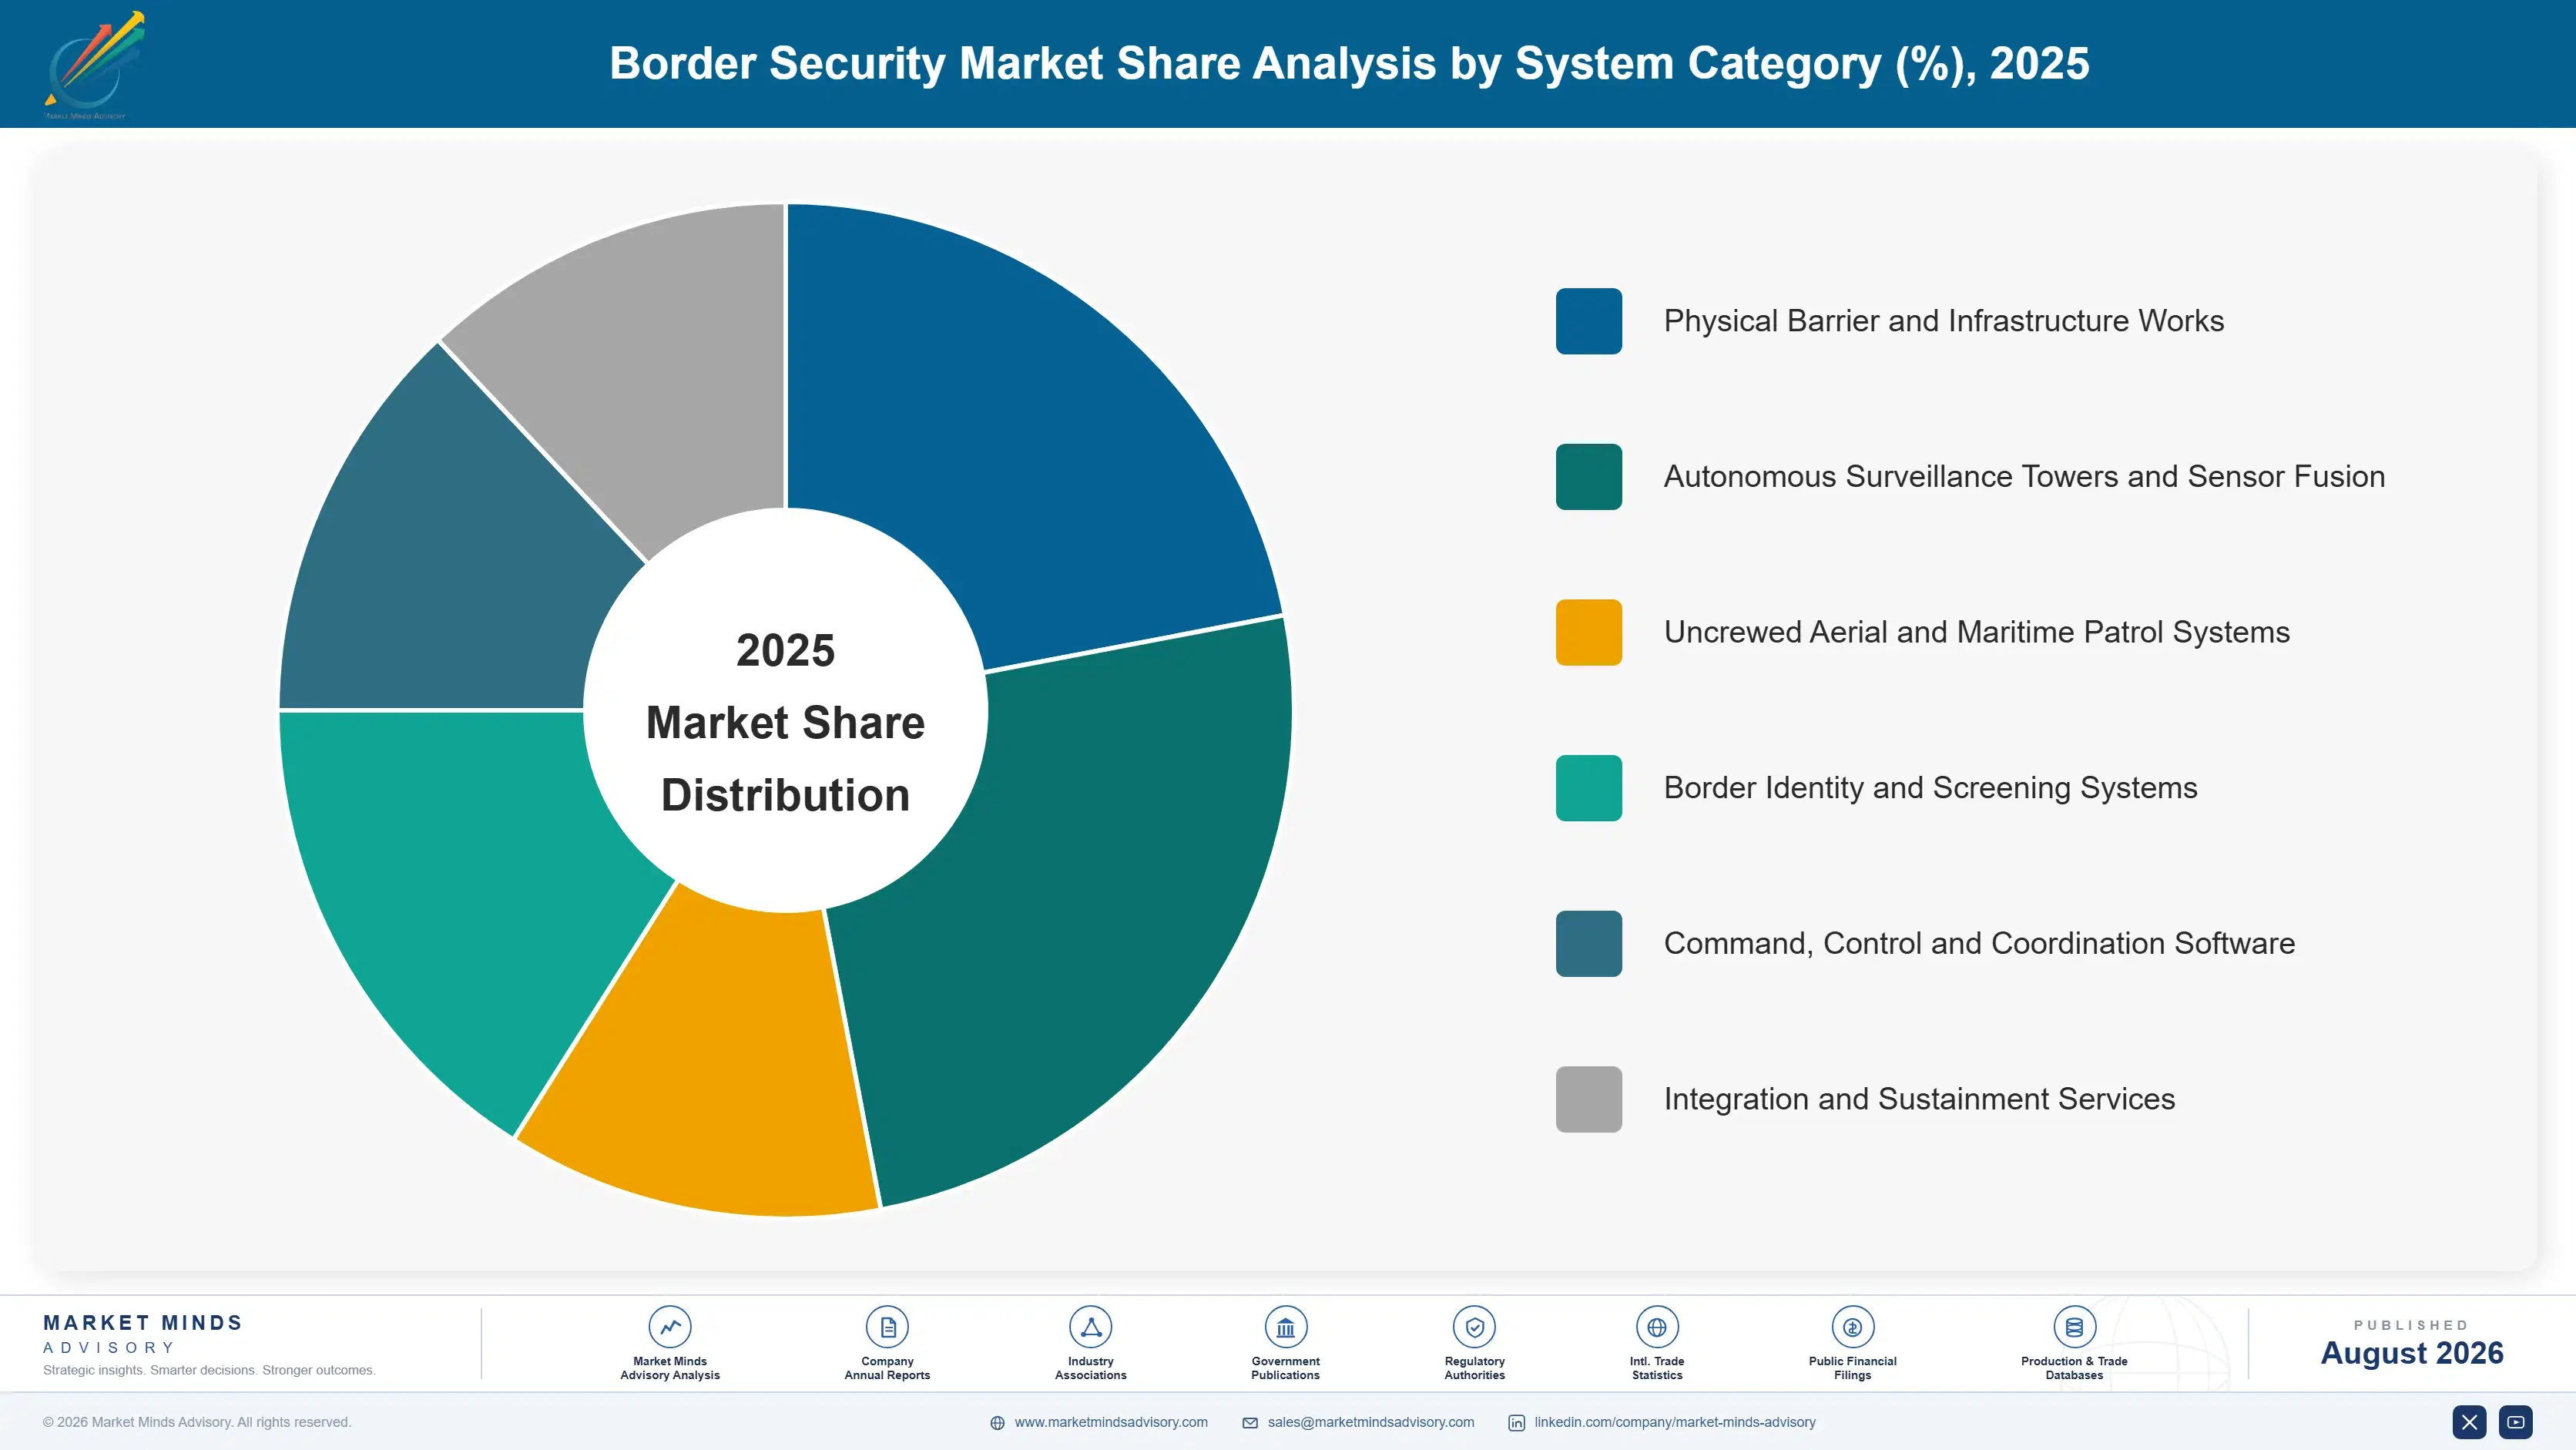Click the Market Minds Advisory Analysis icon
Image resolution: width=2576 pixels, height=1450 pixels.
(x=670, y=1327)
